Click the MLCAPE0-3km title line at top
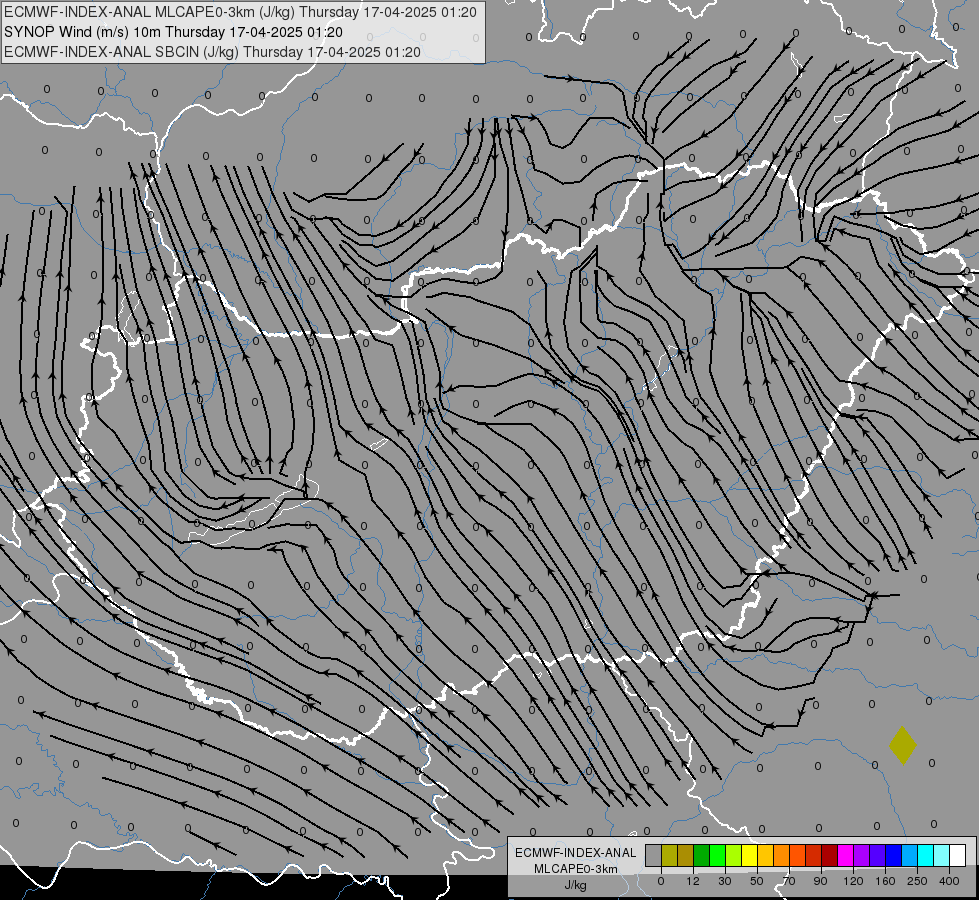This screenshot has height=900, width=979. pyautogui.click(x=240, y=12)
